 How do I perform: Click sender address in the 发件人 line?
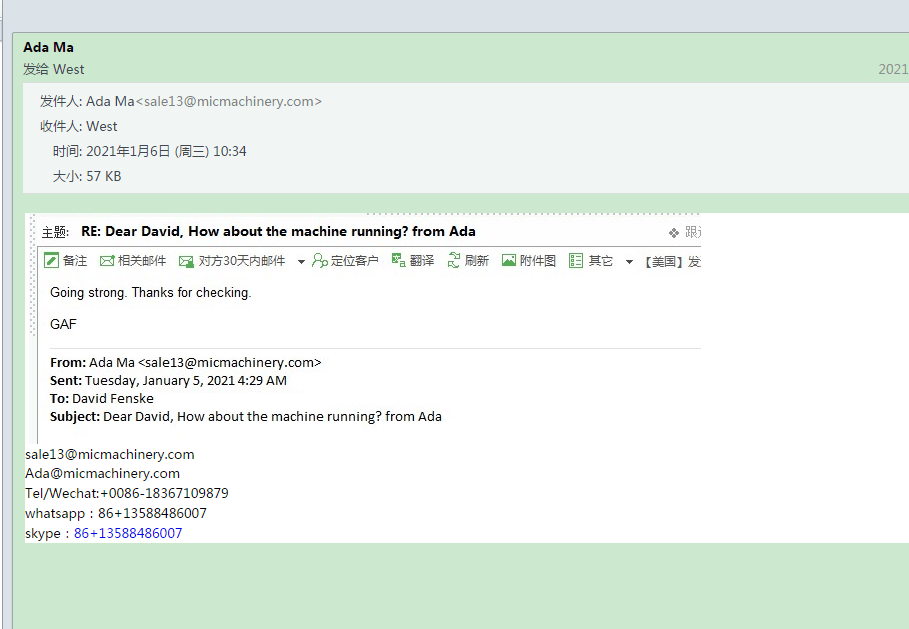[229, 101]
